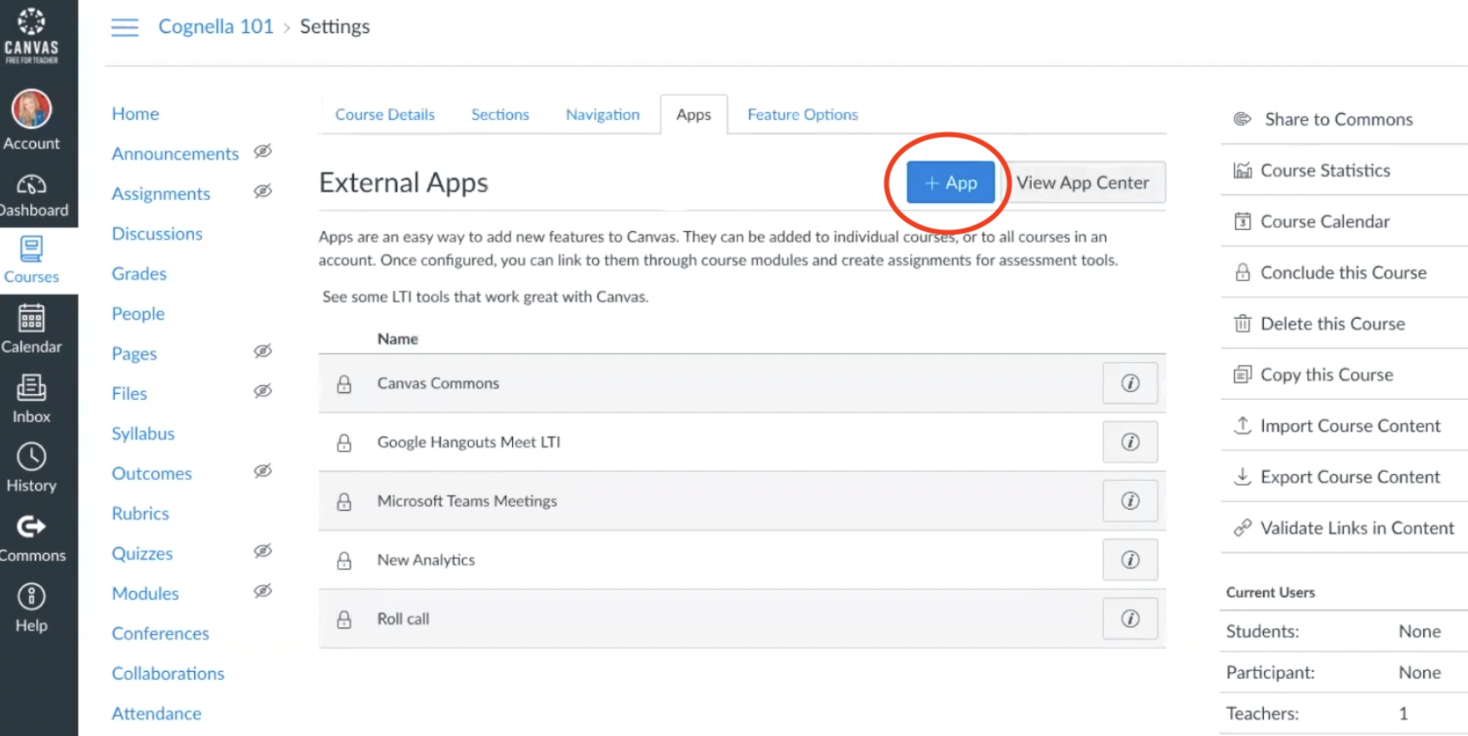Screen dimensions: 1468x736
Task: Click hidden-eye icon next to Pages
Action: 263,351
